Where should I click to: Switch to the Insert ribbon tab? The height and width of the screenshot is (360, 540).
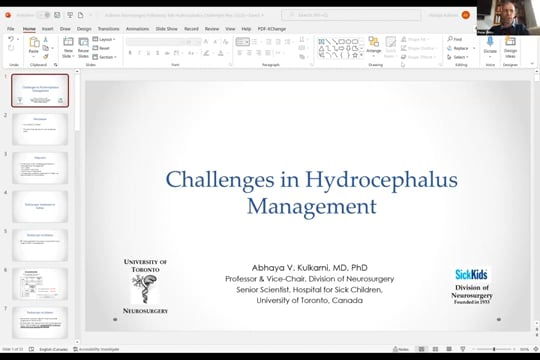tap(48, 29)
